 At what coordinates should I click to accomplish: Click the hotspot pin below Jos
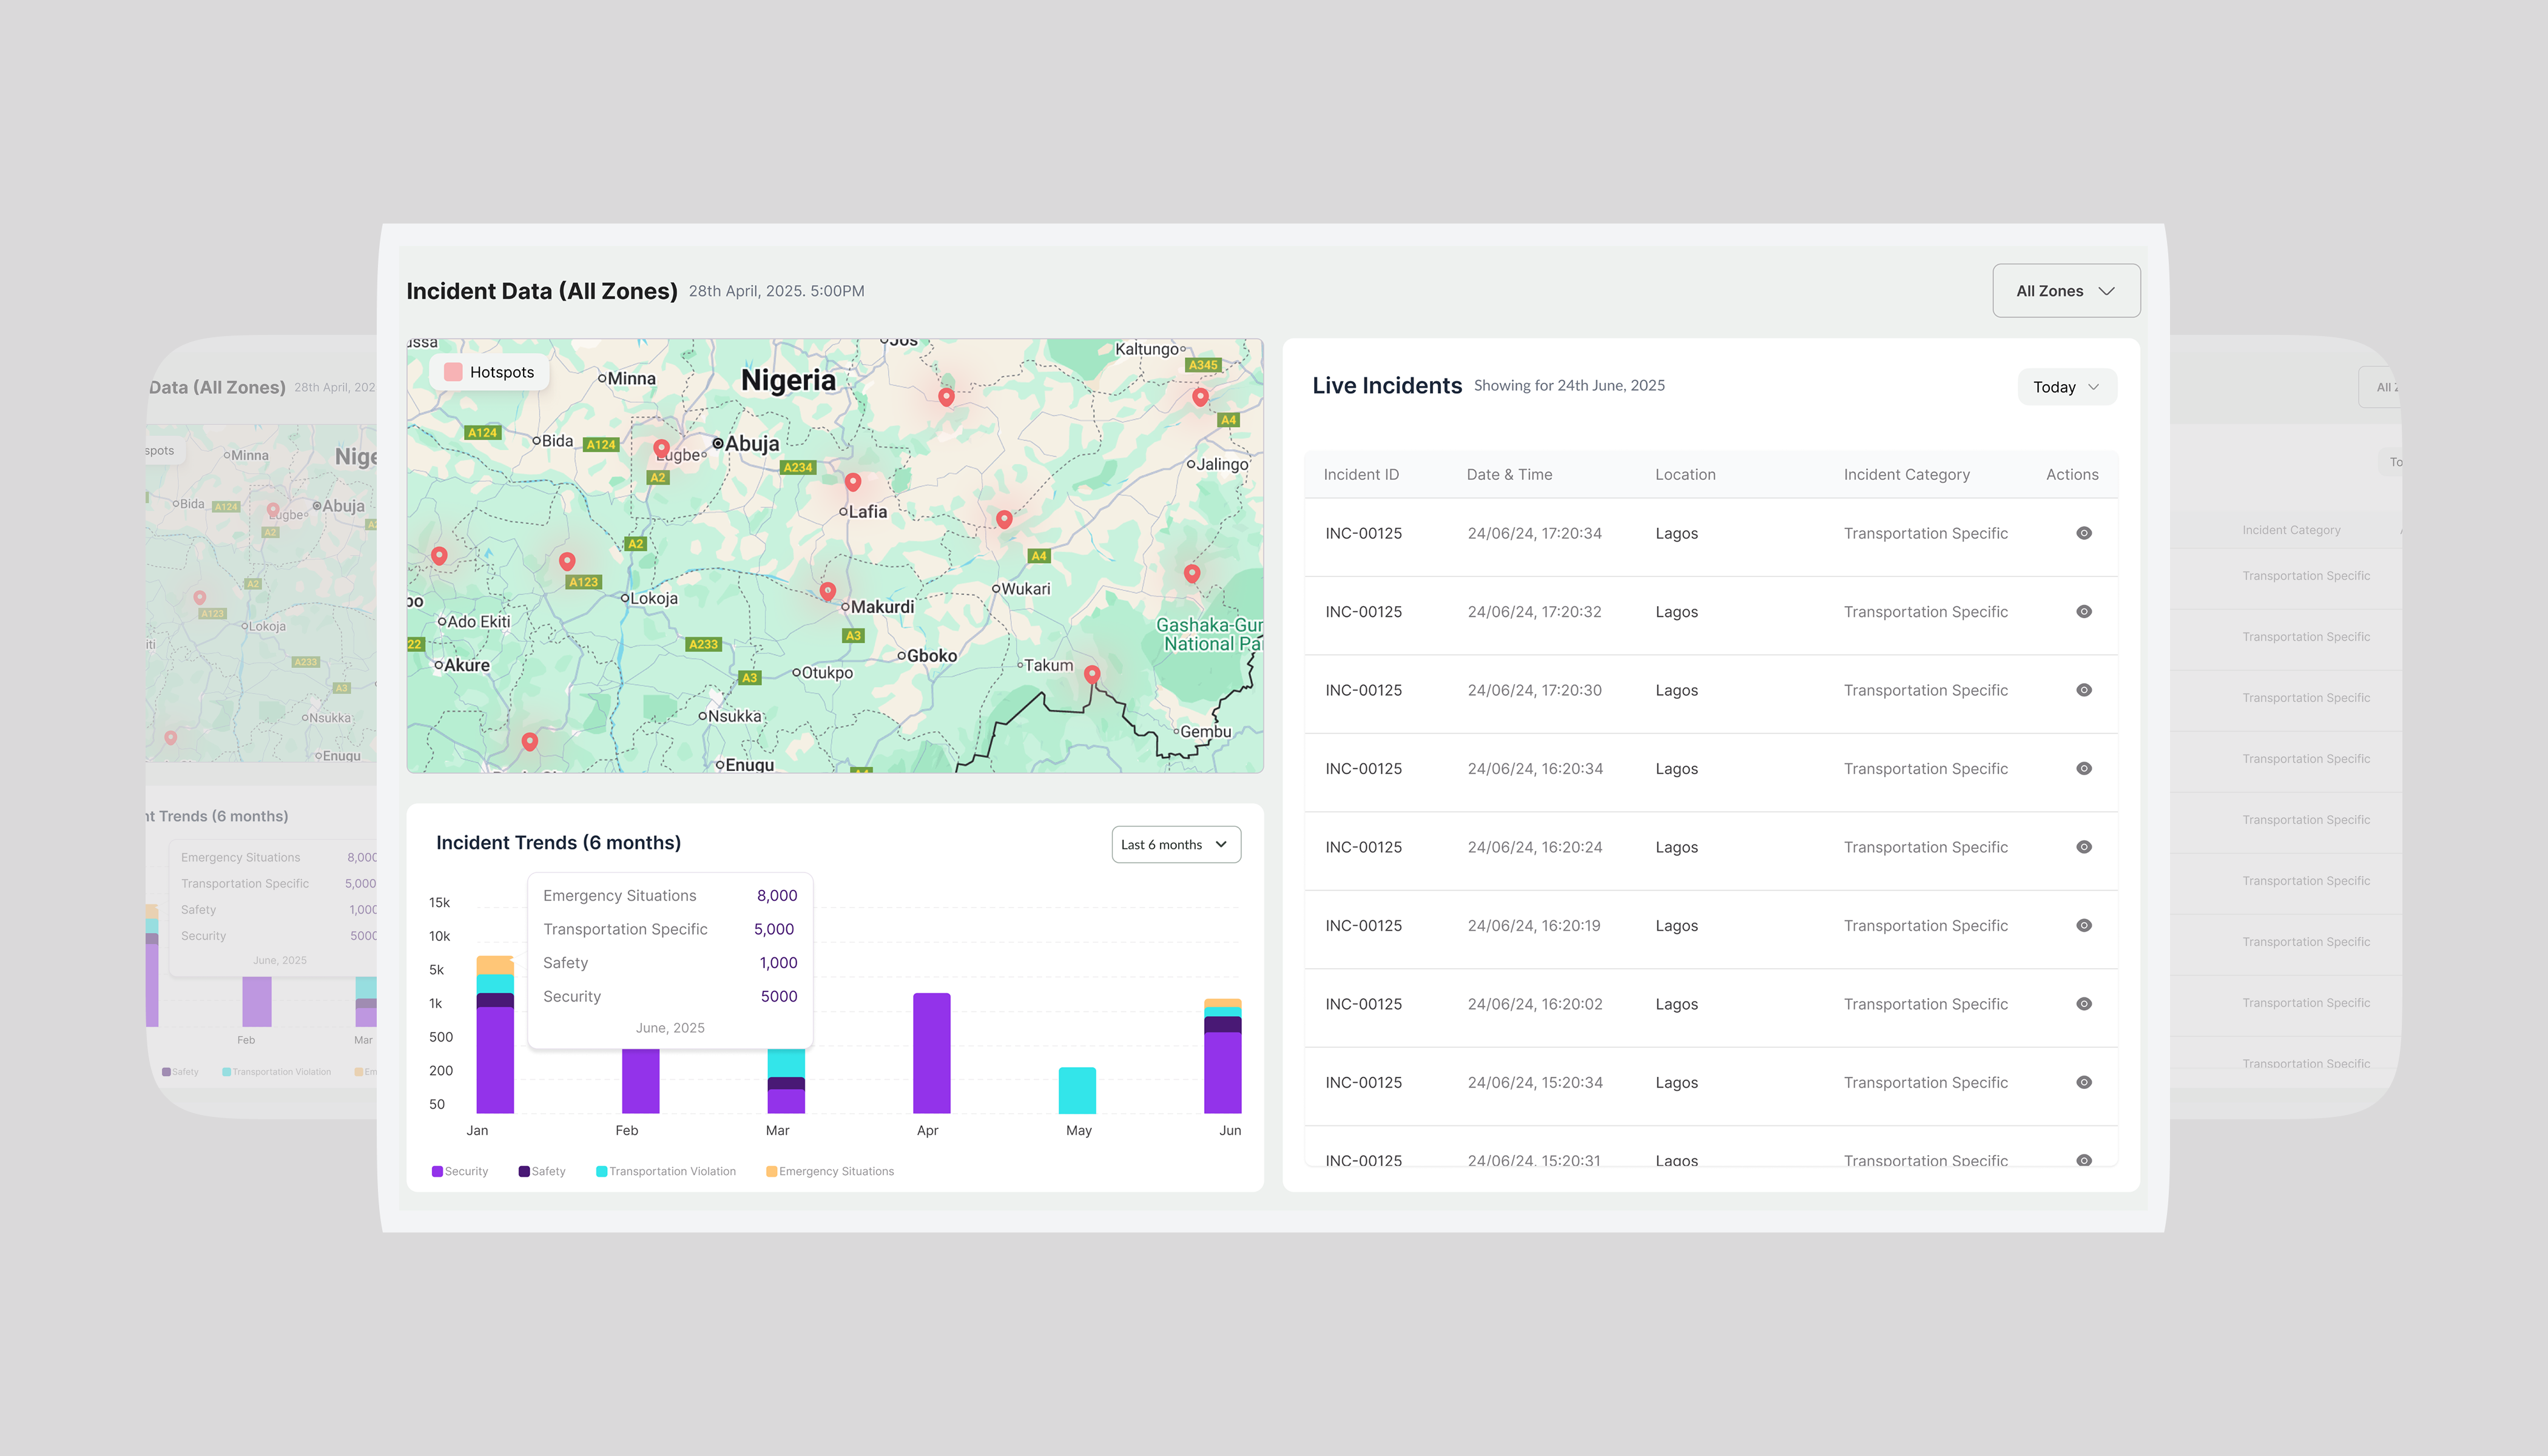tap(946, 397)
